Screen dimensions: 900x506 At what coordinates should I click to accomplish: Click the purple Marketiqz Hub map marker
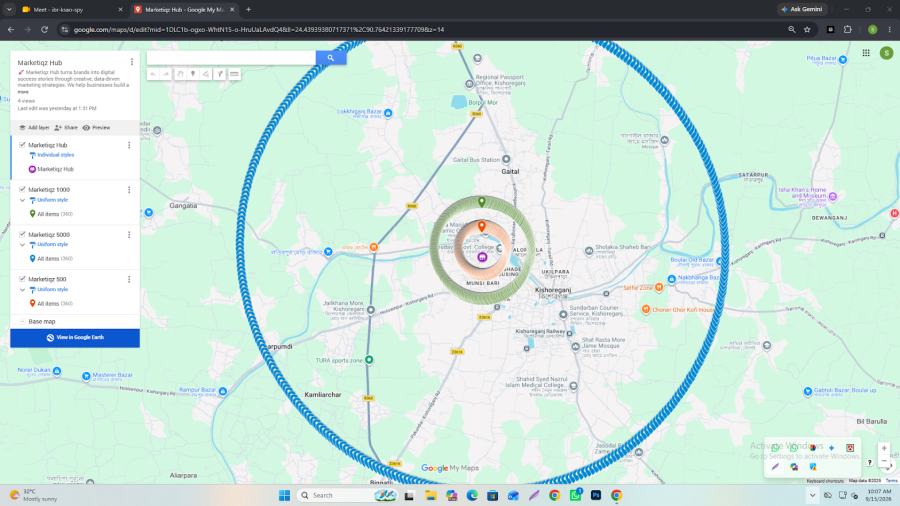click(482, 257)
